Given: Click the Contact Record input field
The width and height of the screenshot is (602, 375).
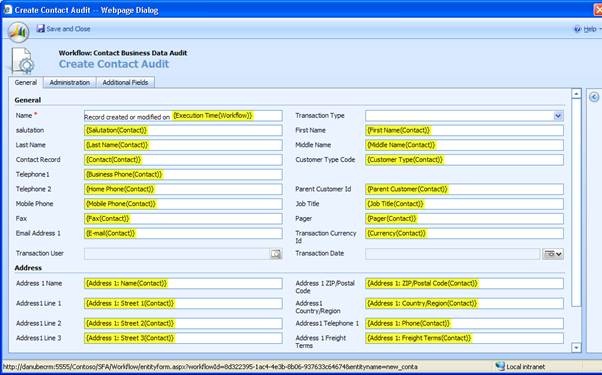Looking at the screenshot, I should (x=183, y=160).
